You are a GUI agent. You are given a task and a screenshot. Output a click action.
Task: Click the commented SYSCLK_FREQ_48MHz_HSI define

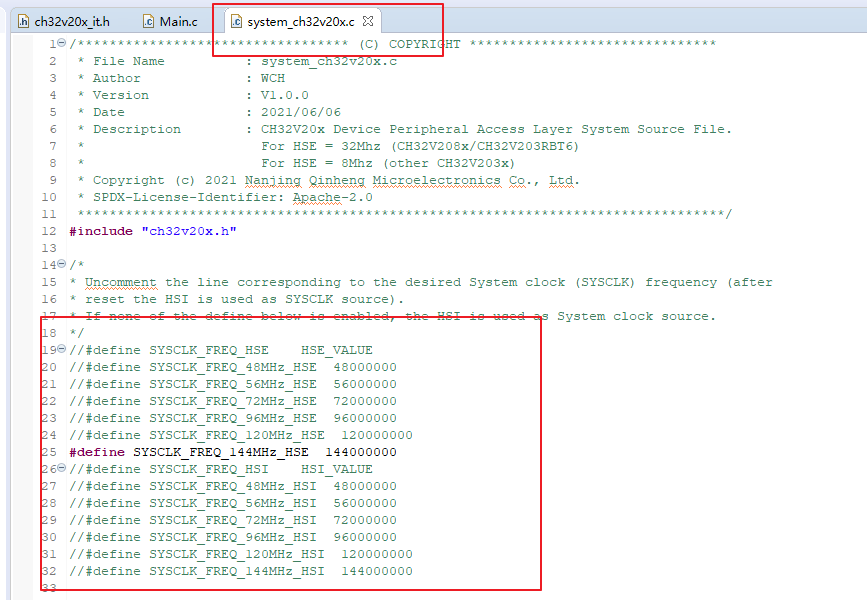coord(233,486)
